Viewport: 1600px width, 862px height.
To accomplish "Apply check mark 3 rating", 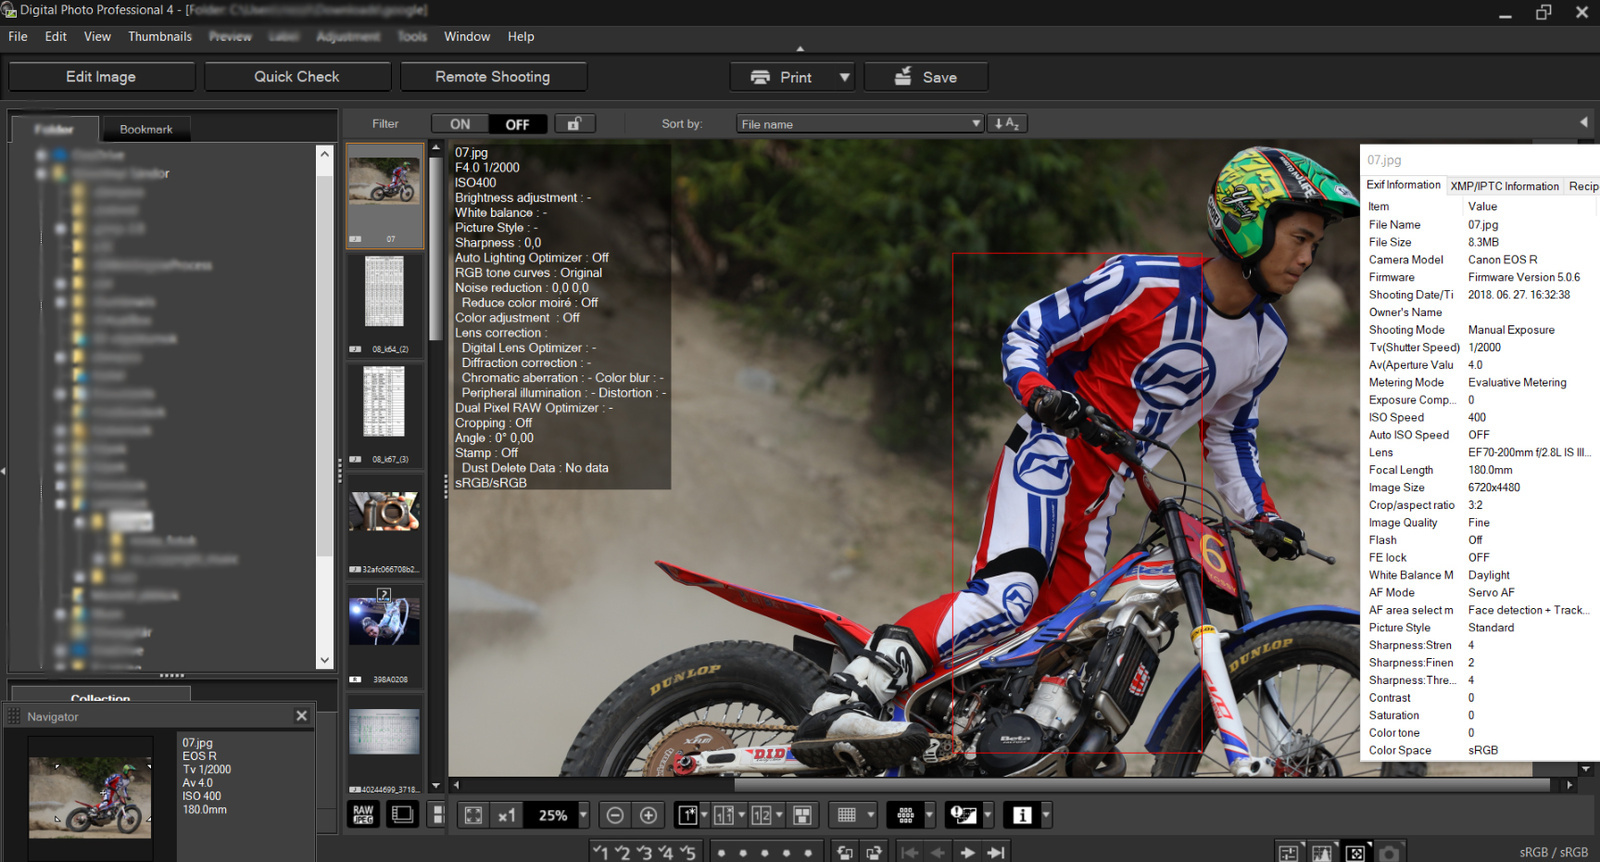I will (x=644, y=852).
